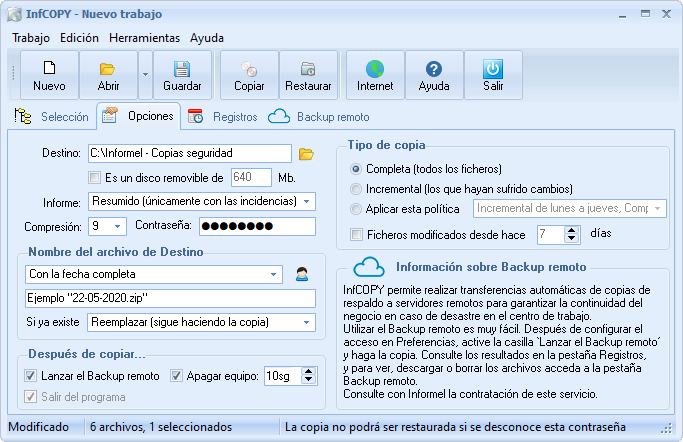
Task: Expand the 'Si ya existe' dropdown
Action: (x=306, y=322)
